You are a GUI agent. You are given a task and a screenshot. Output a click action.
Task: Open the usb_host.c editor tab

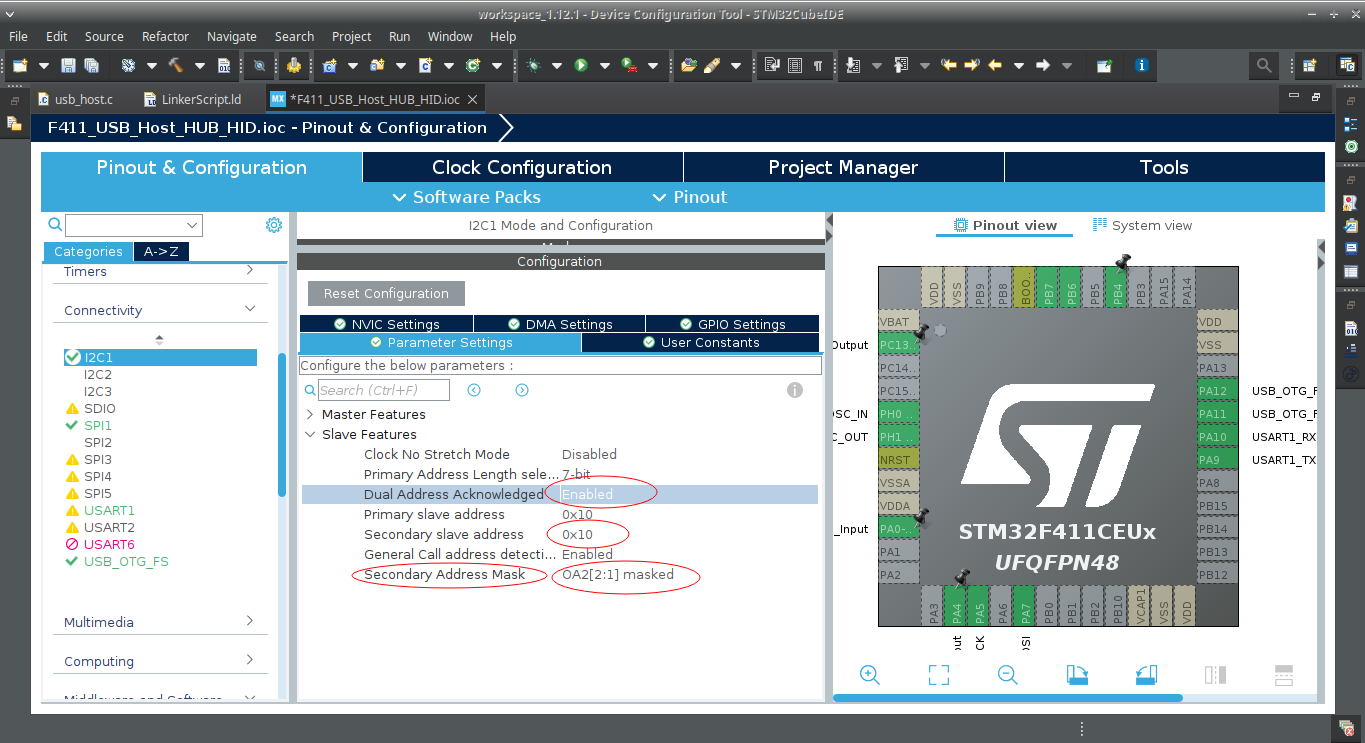pos(75,99)
